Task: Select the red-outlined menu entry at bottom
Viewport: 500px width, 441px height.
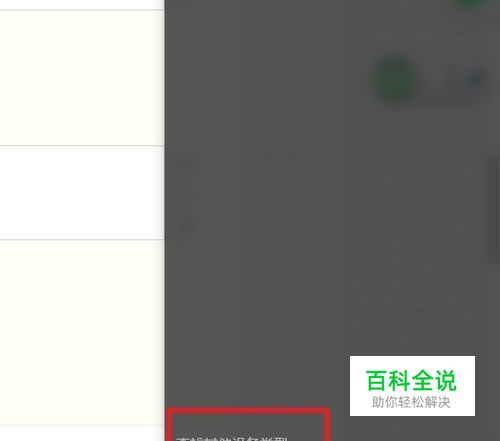Action: (x=248, y=425)
